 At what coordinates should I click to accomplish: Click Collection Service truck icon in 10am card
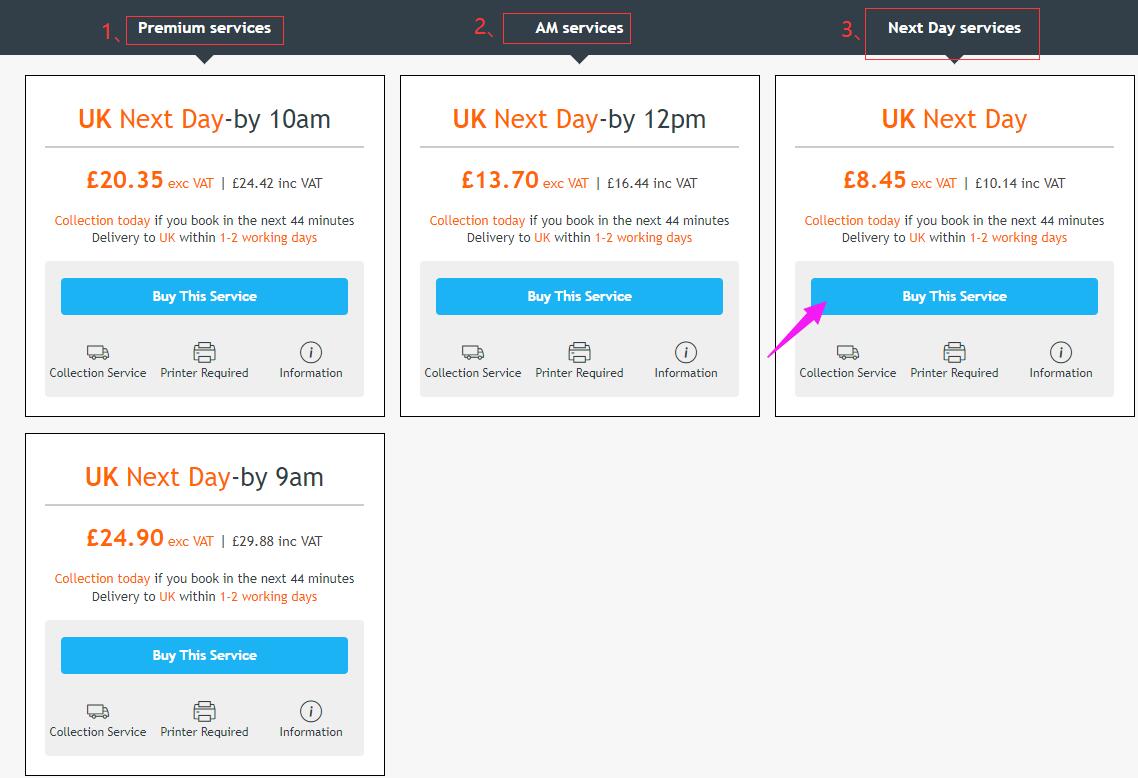(x=98, y=352)
